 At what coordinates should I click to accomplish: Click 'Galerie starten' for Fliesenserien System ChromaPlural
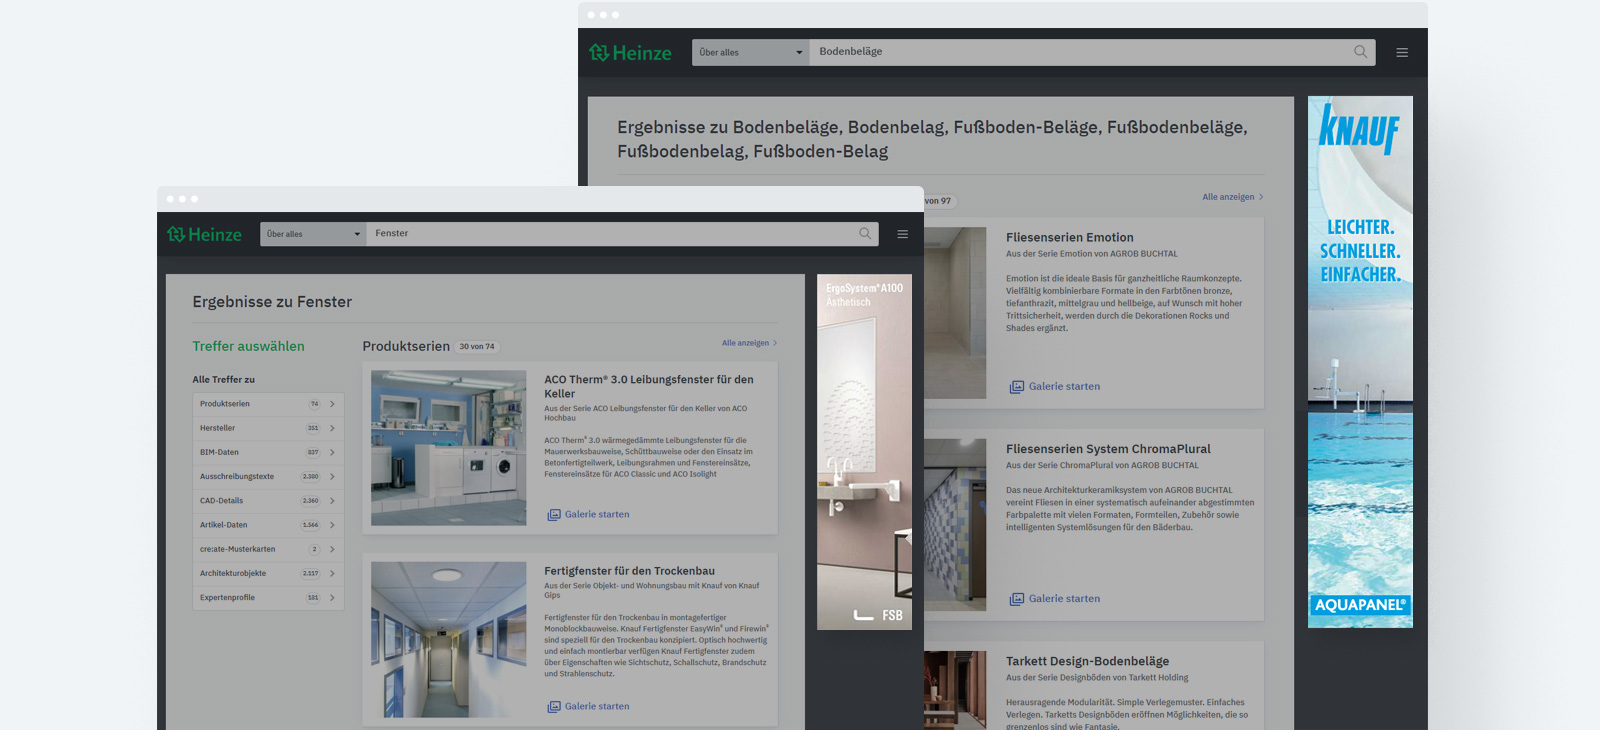[x=1064, y=599]
